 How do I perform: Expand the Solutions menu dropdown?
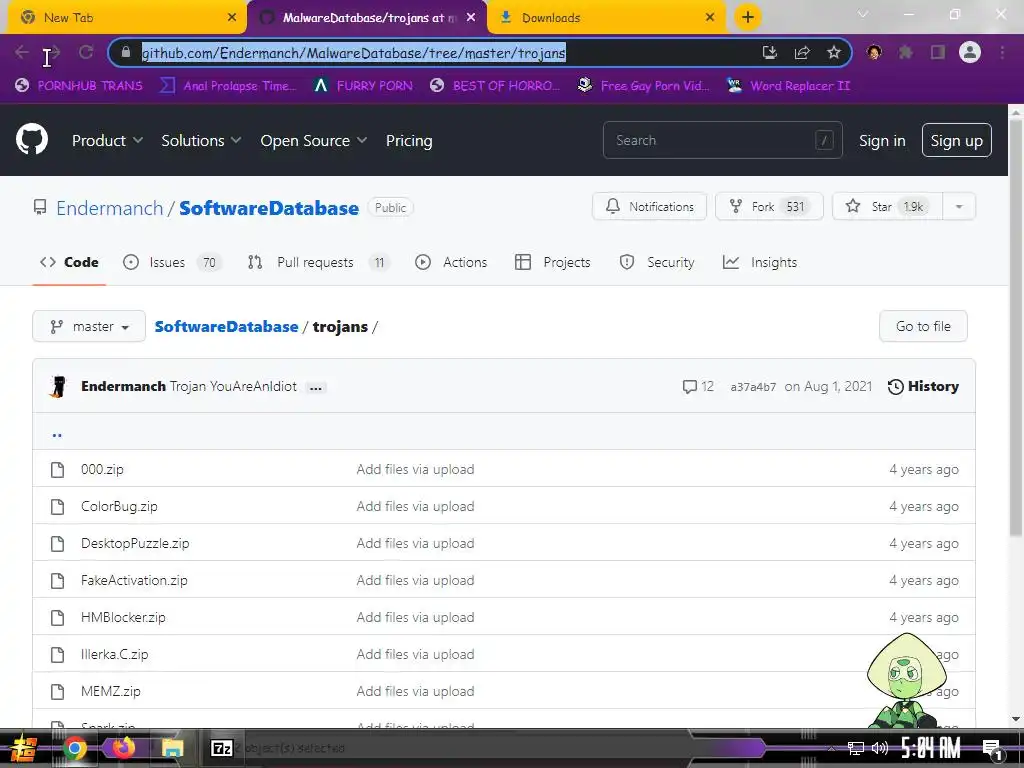(201, 140)
